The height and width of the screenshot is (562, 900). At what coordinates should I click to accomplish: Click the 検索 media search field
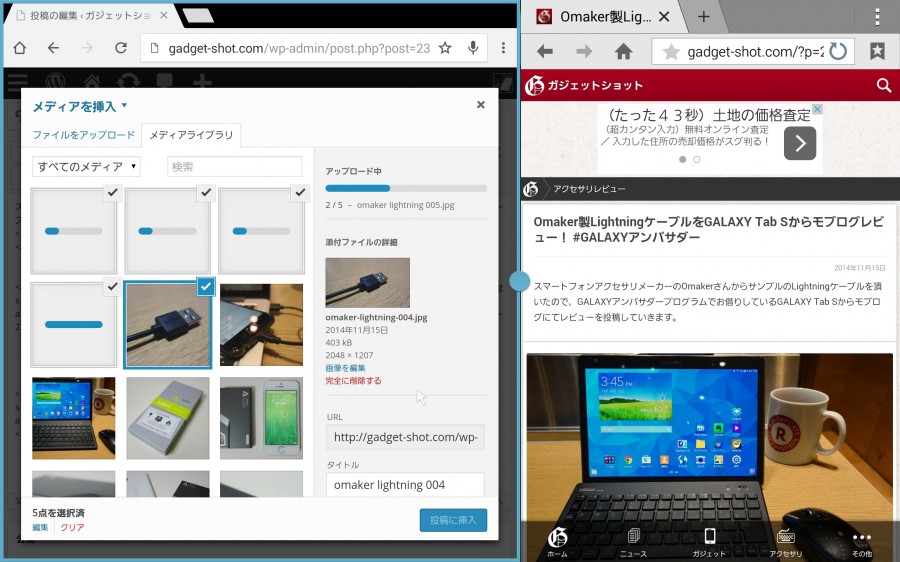234,166
